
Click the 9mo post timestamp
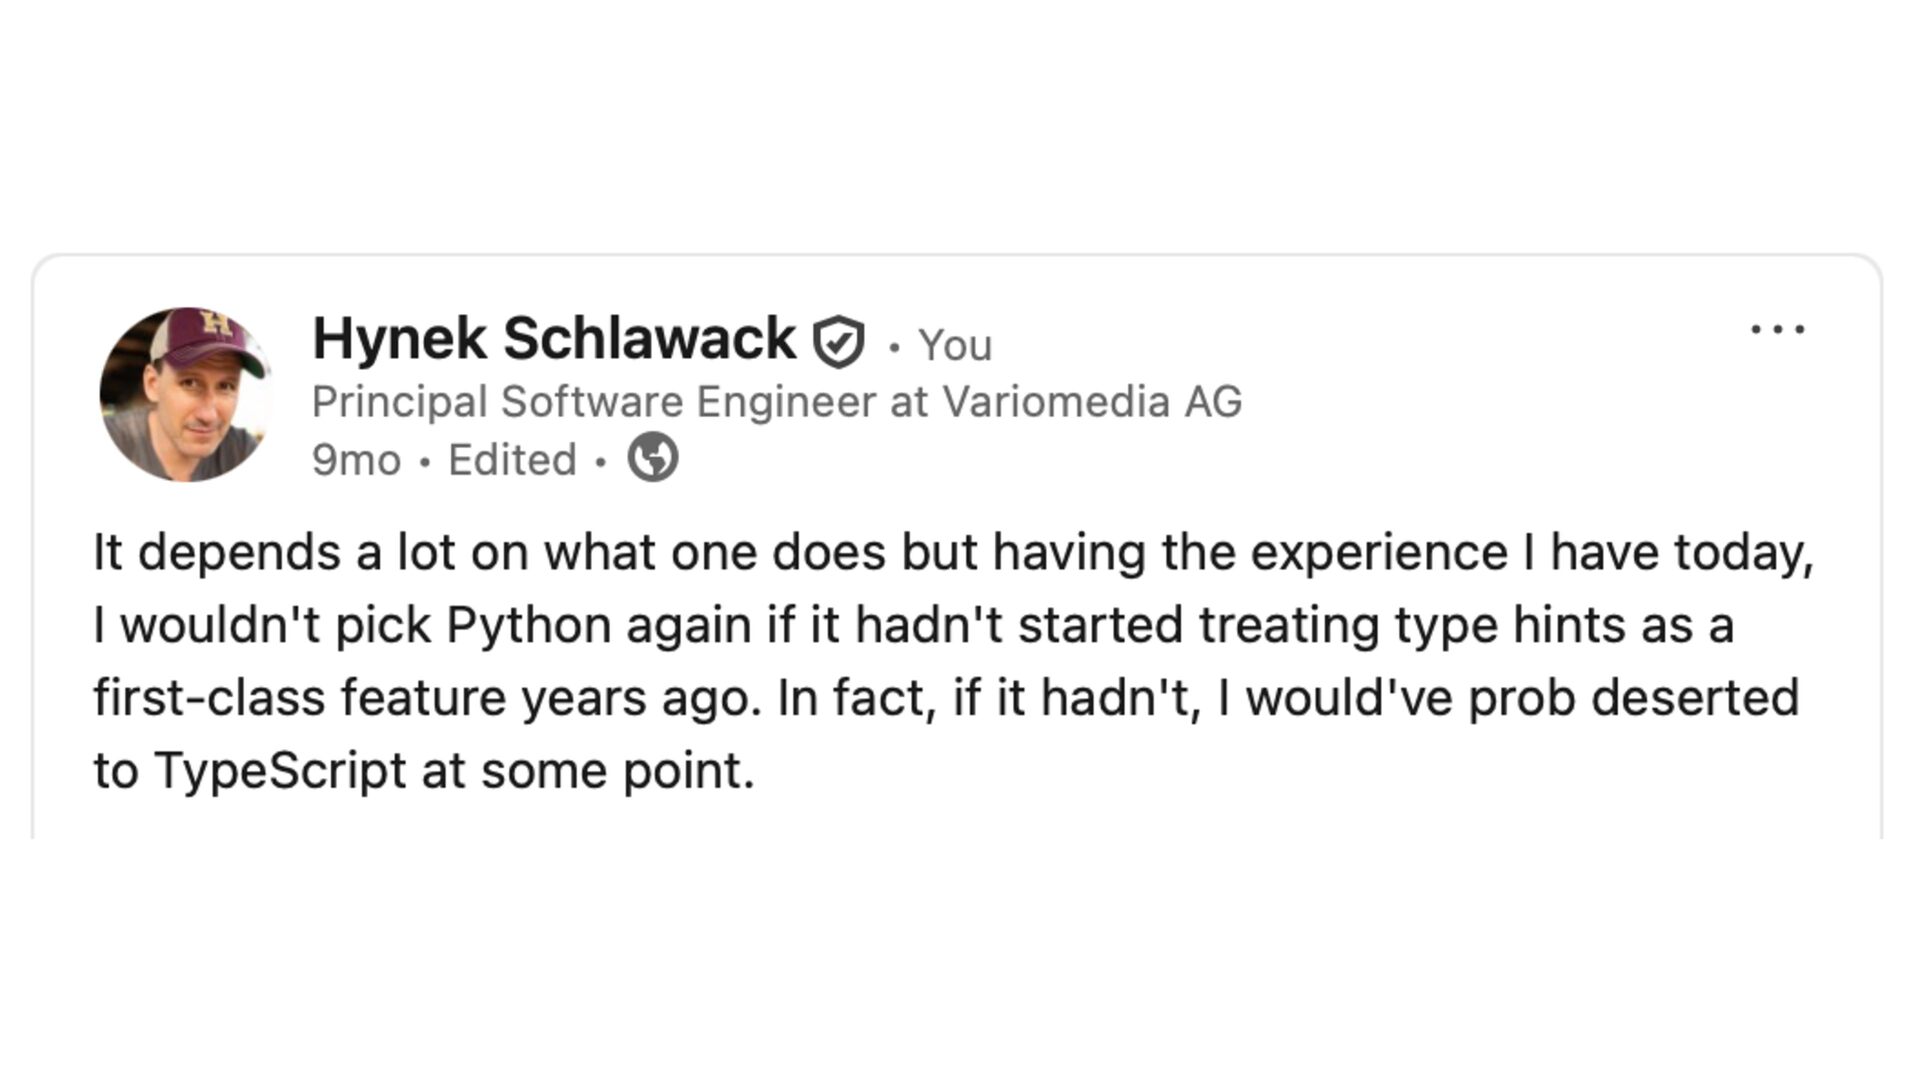click(x=356, y=460)
